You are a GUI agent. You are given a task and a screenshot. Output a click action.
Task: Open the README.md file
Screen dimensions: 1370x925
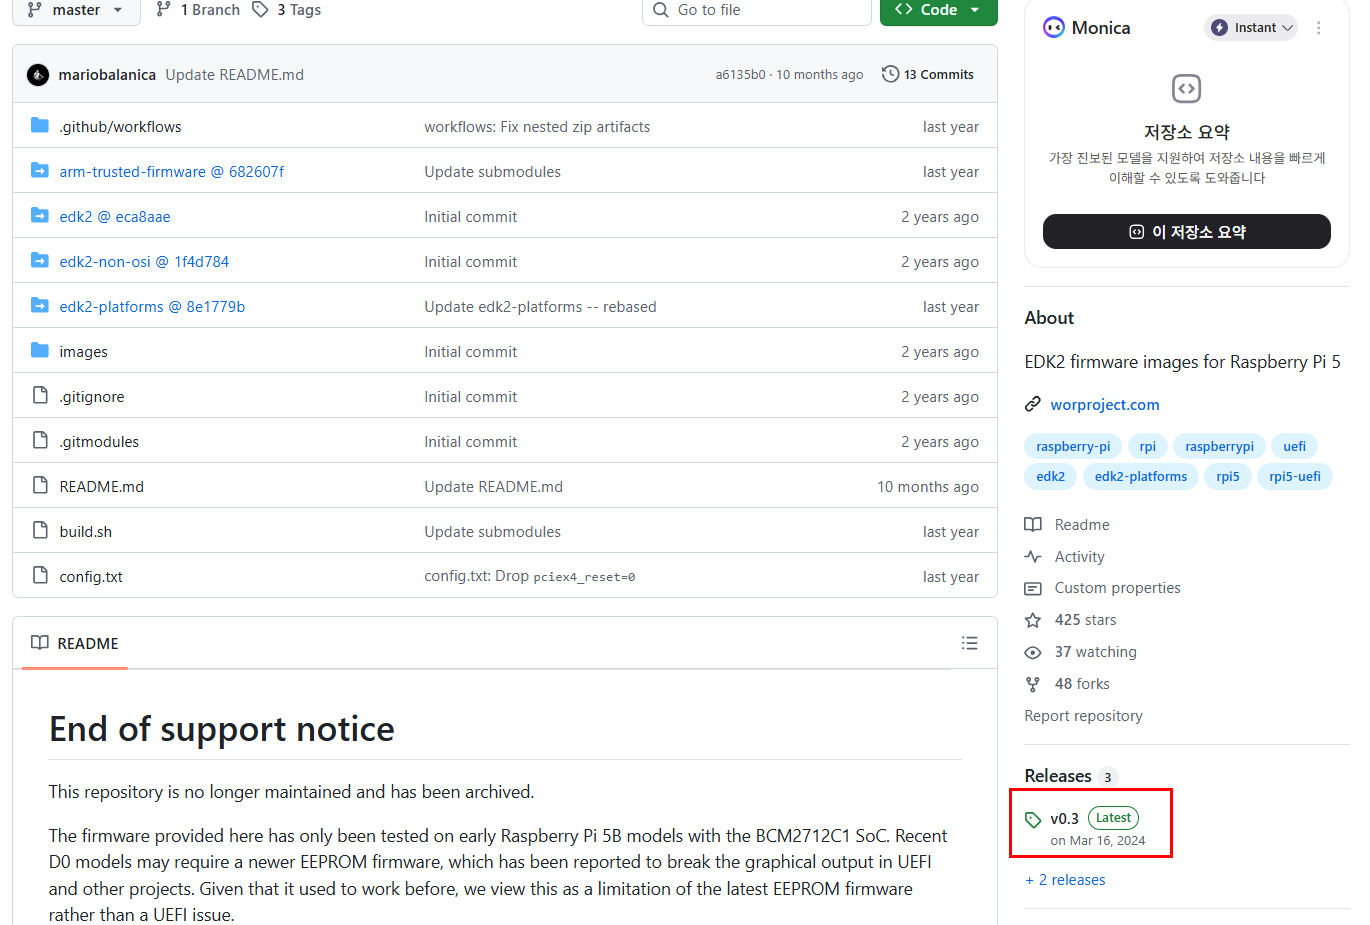[101, 487]
